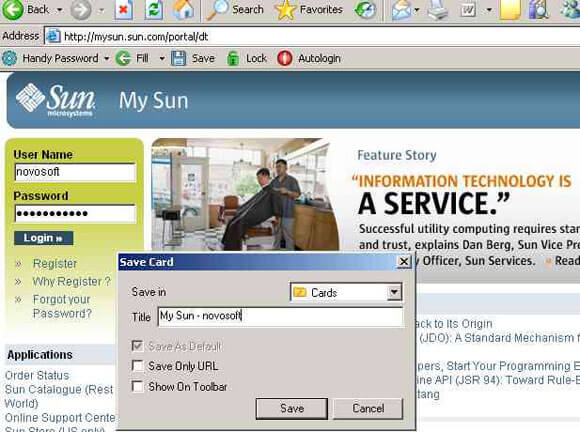Open the Forgot your Password? link
Viewport: 580px width, 432px height.
point(62,306)
